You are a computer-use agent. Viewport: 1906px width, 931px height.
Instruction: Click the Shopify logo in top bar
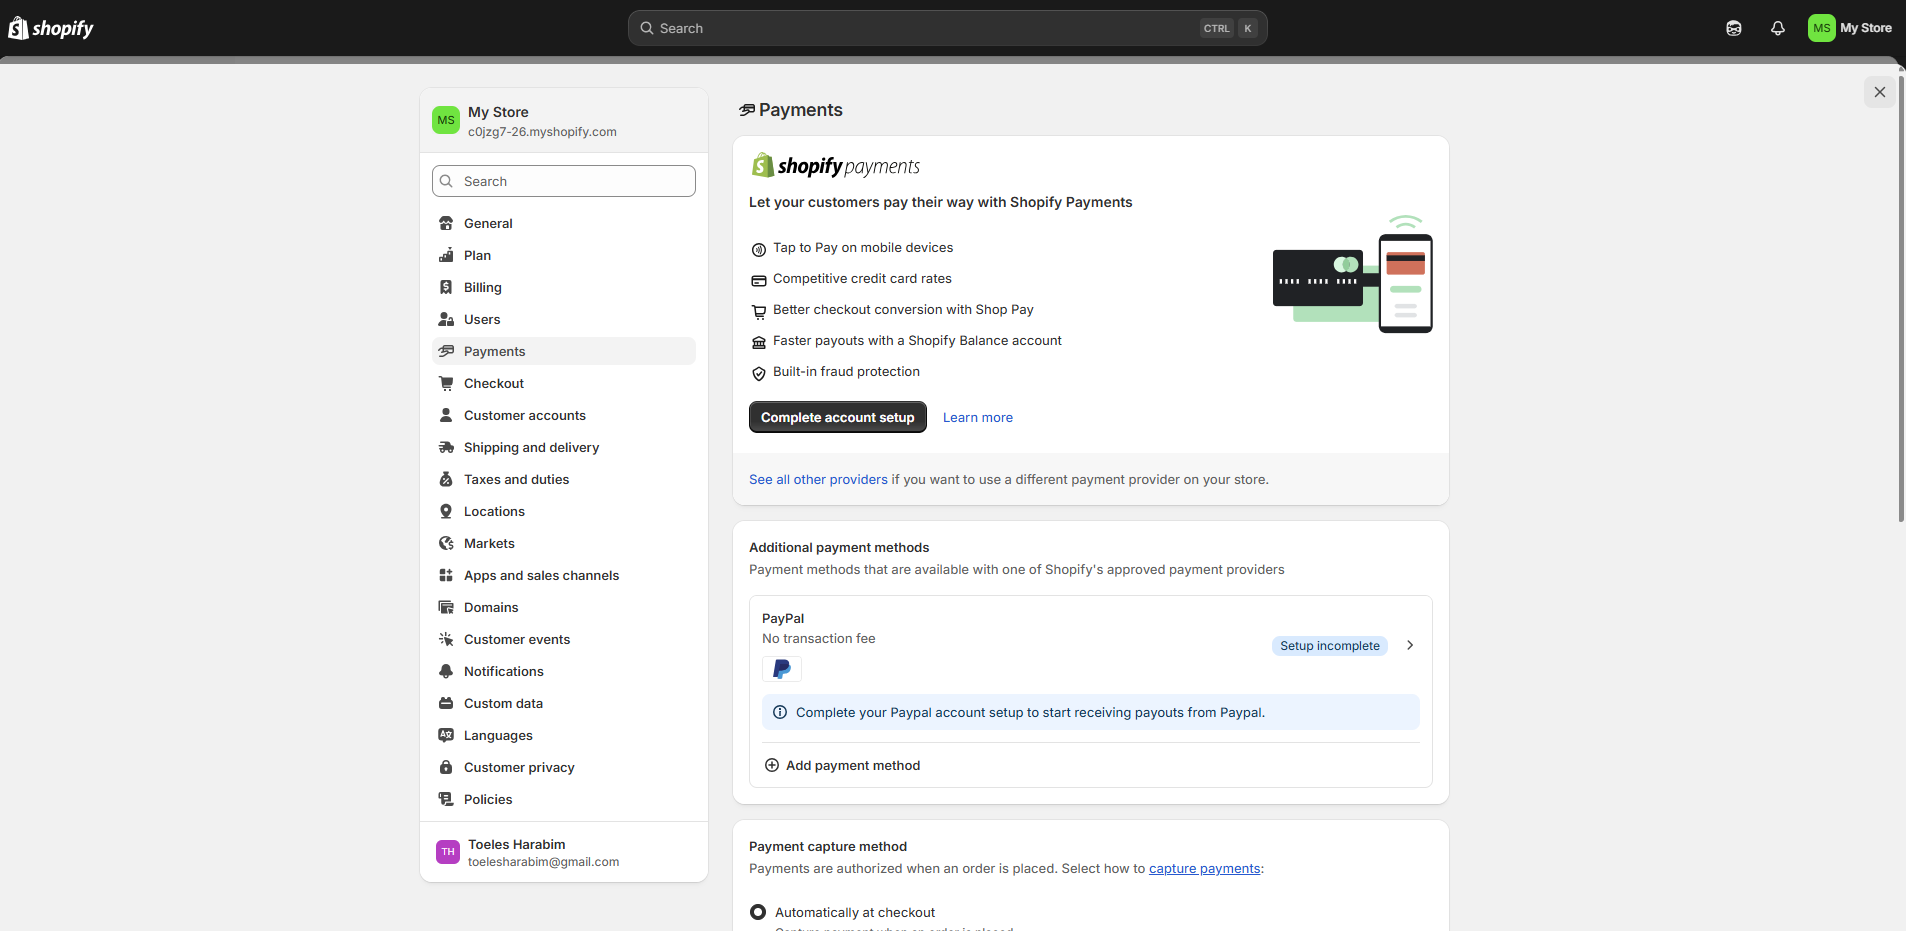pos(51,28)
